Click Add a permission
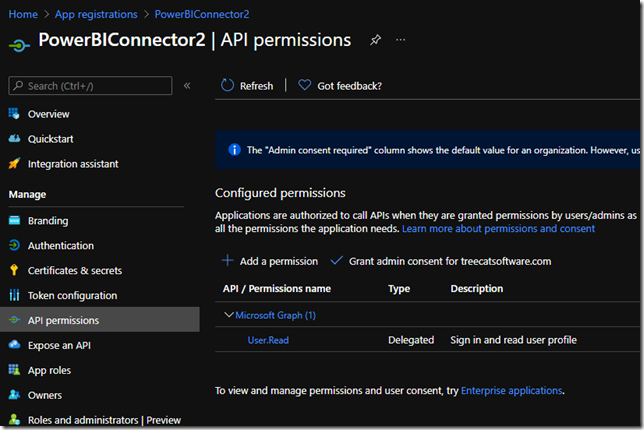The height and width of the screenshot is (430, 644). 279,261
